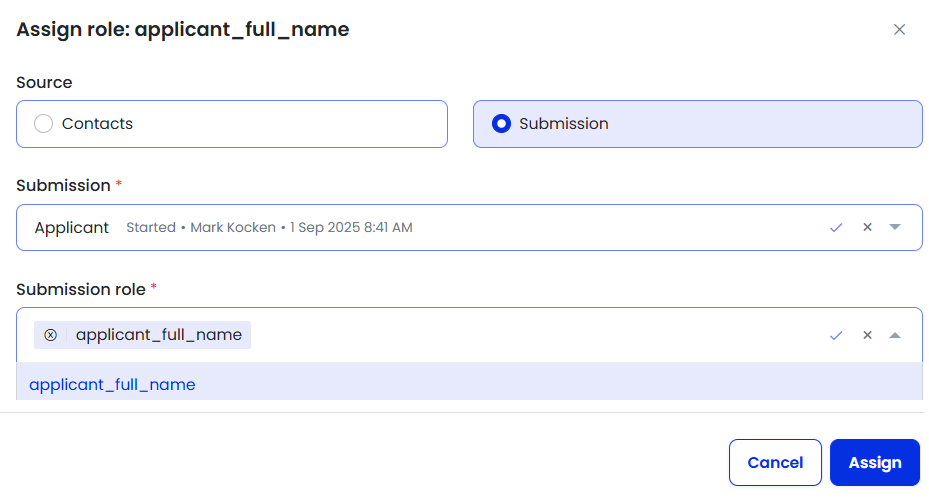The height and width of the screenshot is (499, 929).
Task: Click the required Submission field label
Action: point(63,186)
